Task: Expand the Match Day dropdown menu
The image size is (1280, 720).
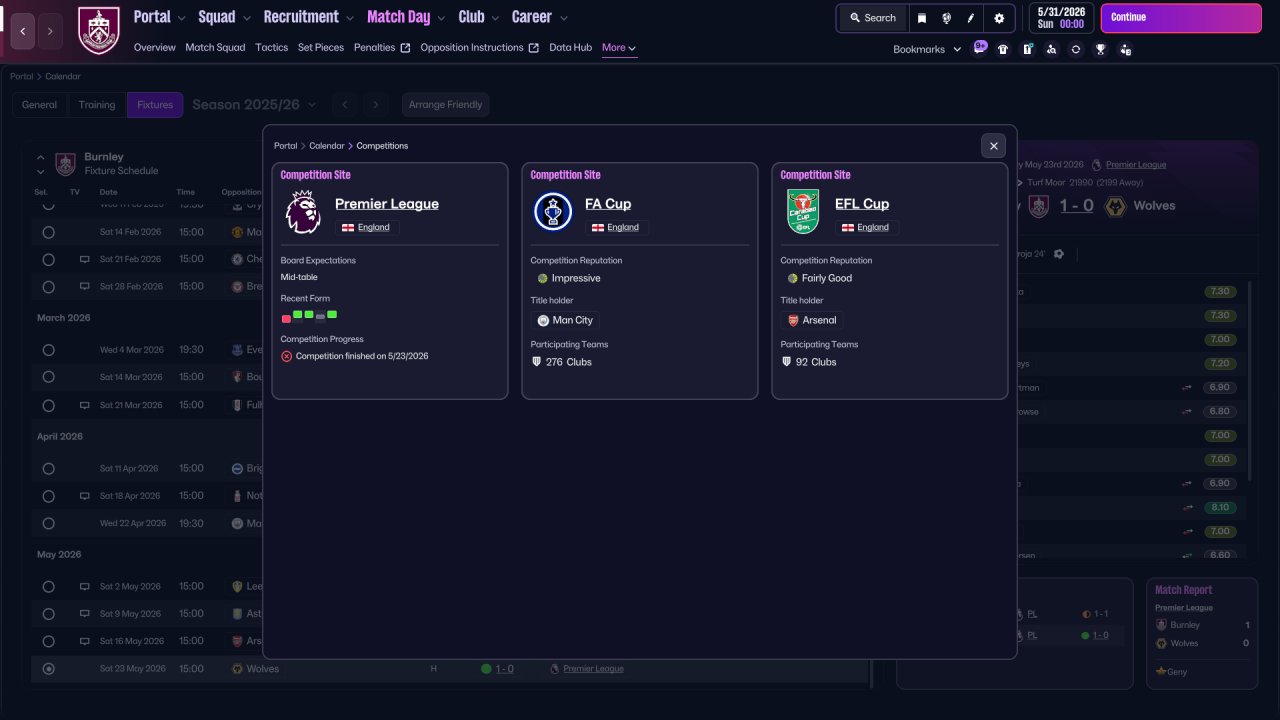Action: pos(440,18)
